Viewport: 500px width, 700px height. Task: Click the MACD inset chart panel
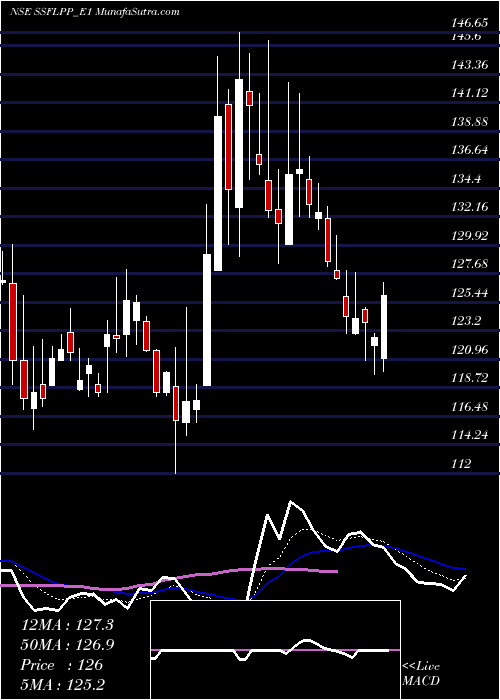point(275,650)
